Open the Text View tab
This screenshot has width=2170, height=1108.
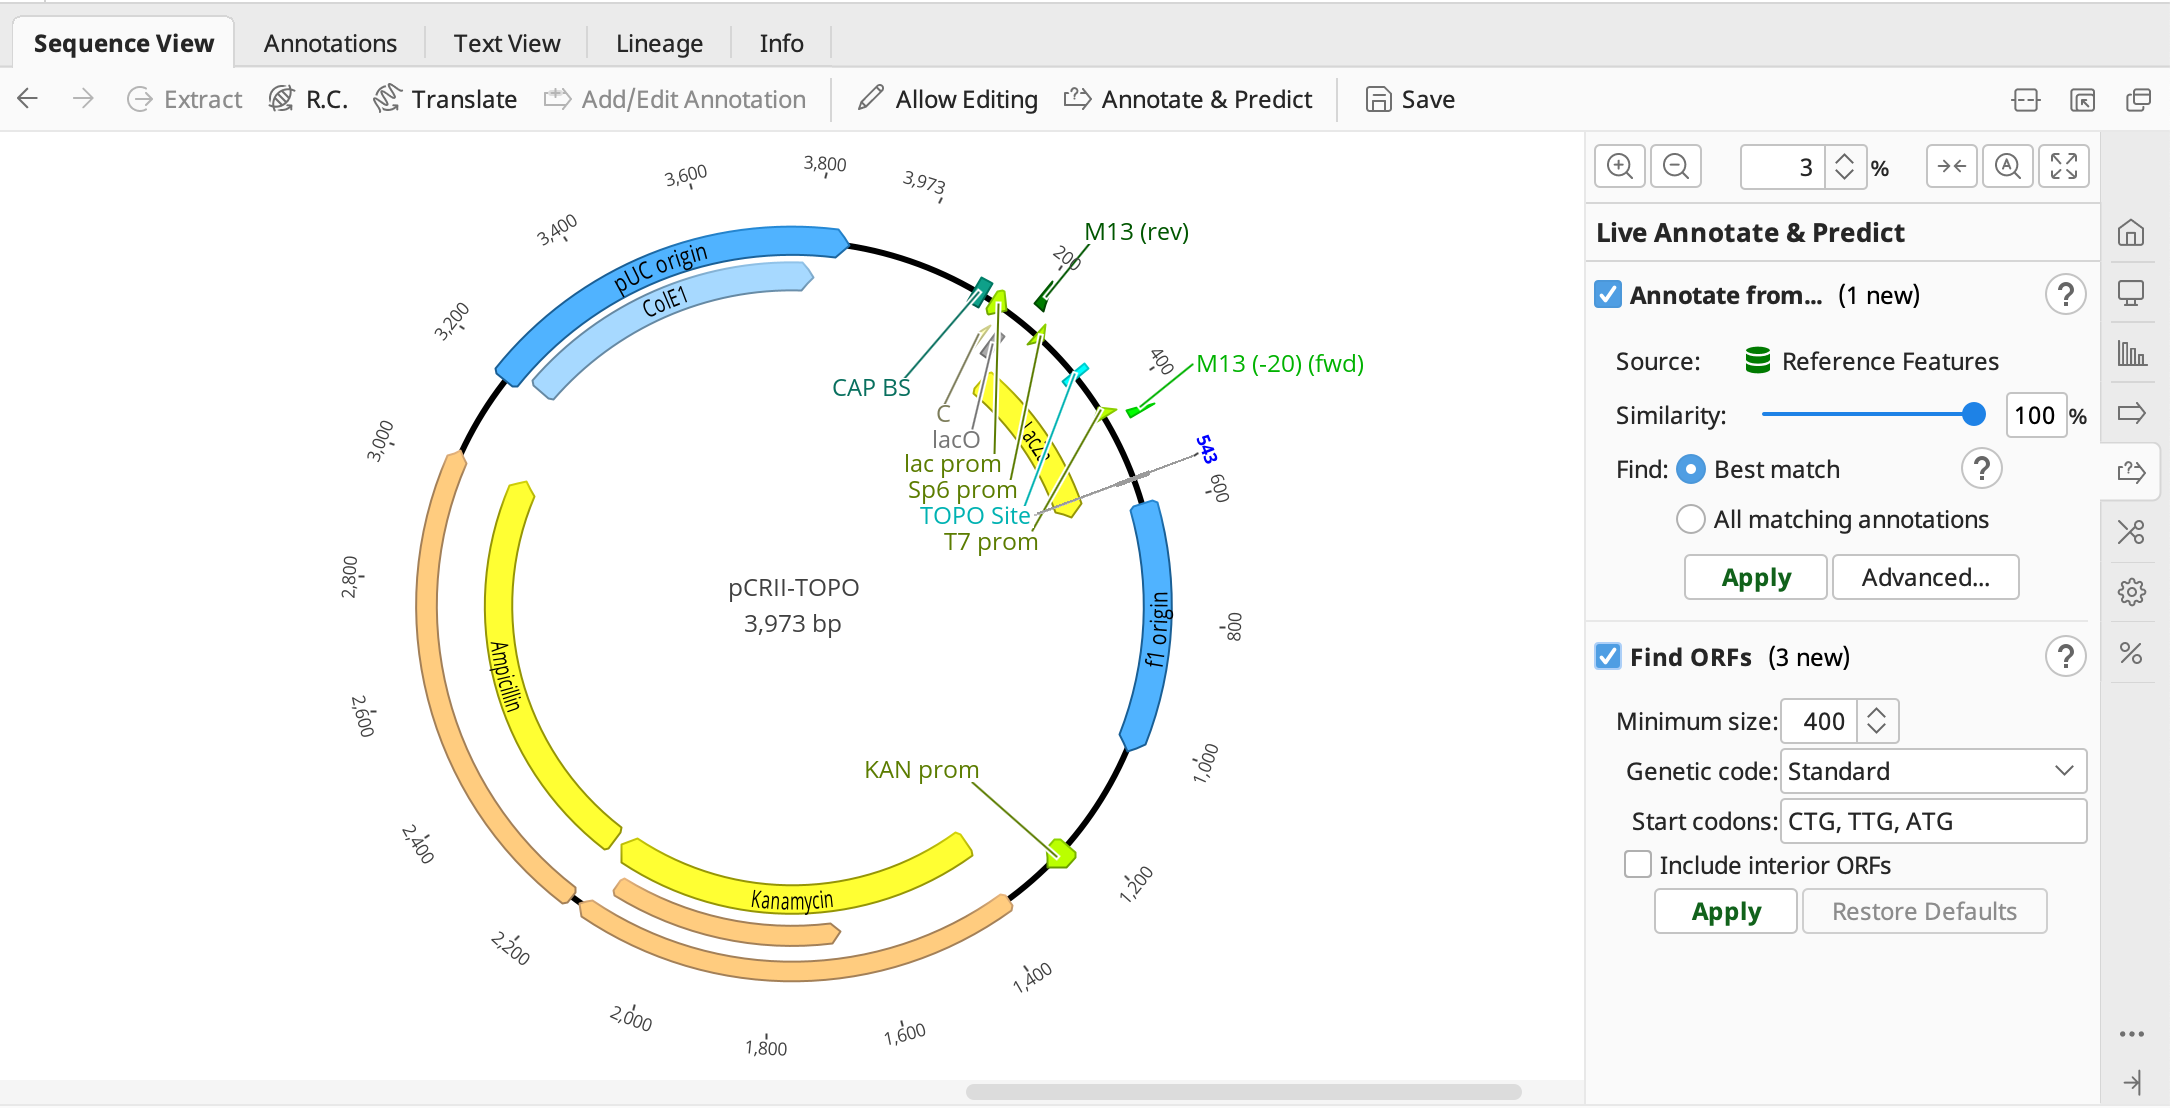point(506,43)
